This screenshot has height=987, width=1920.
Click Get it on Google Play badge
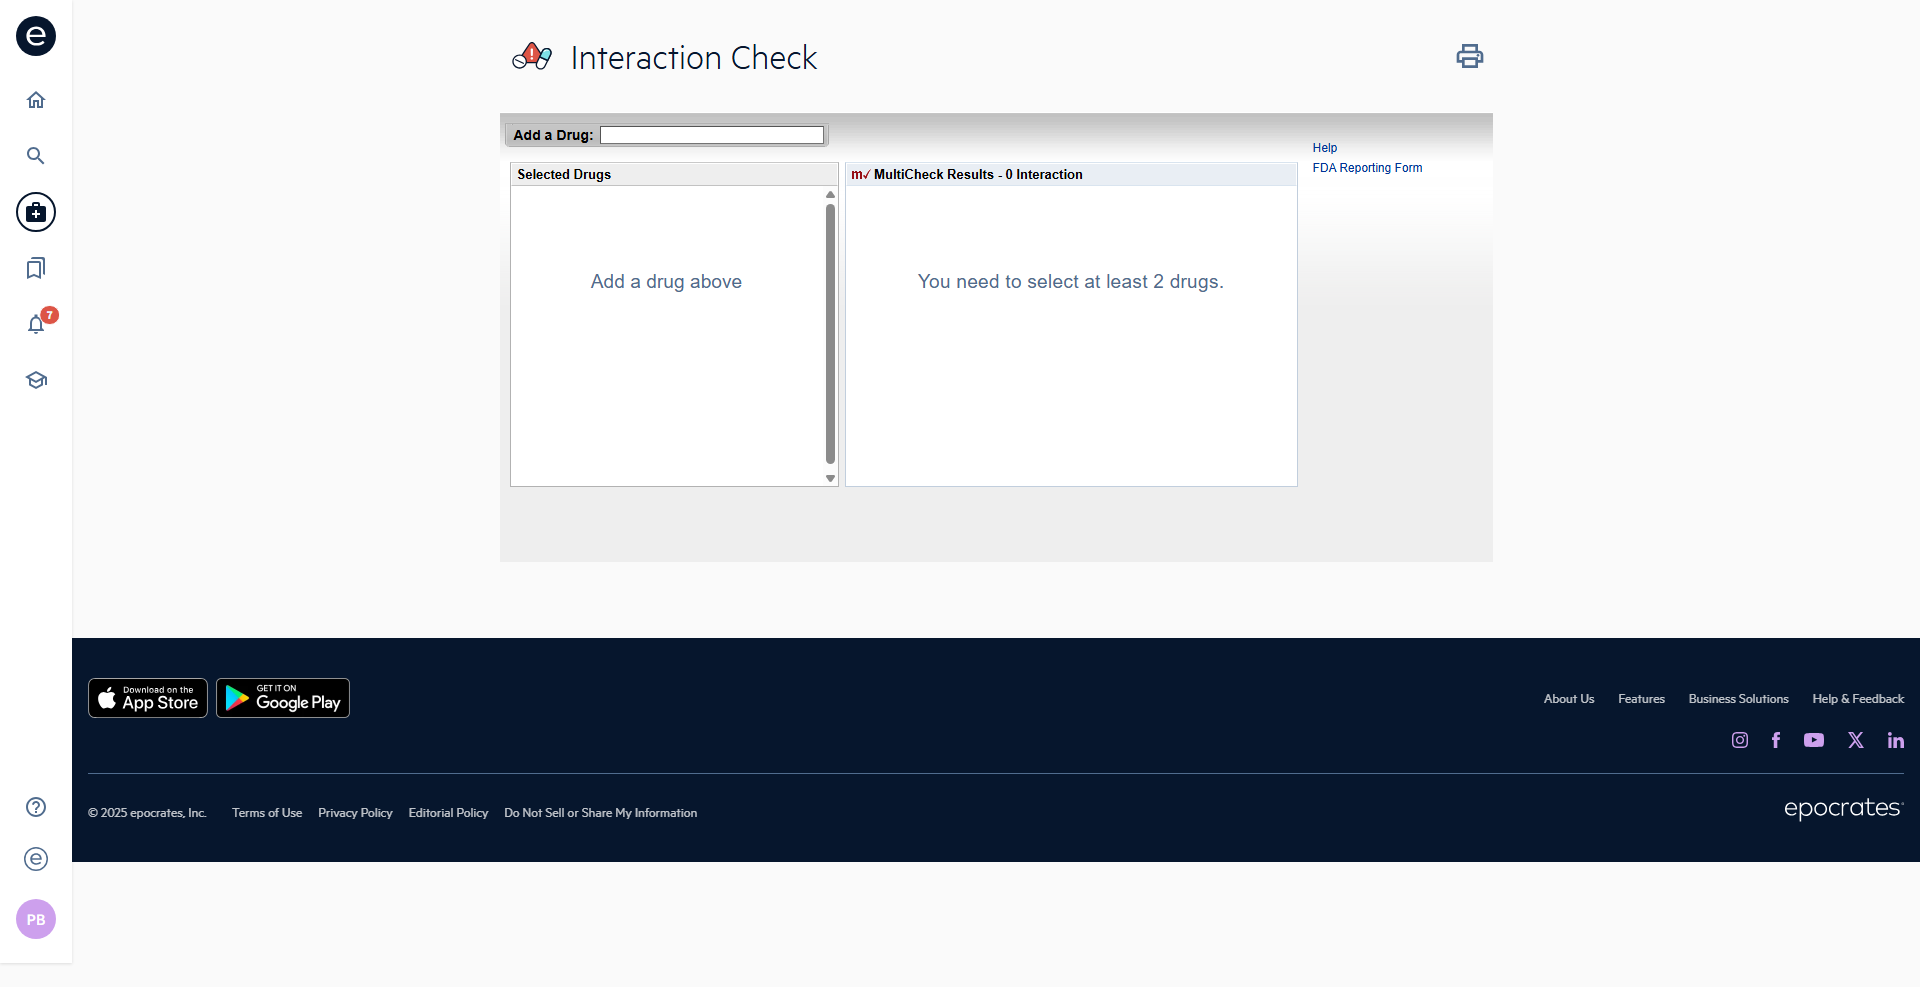[283, 698]
